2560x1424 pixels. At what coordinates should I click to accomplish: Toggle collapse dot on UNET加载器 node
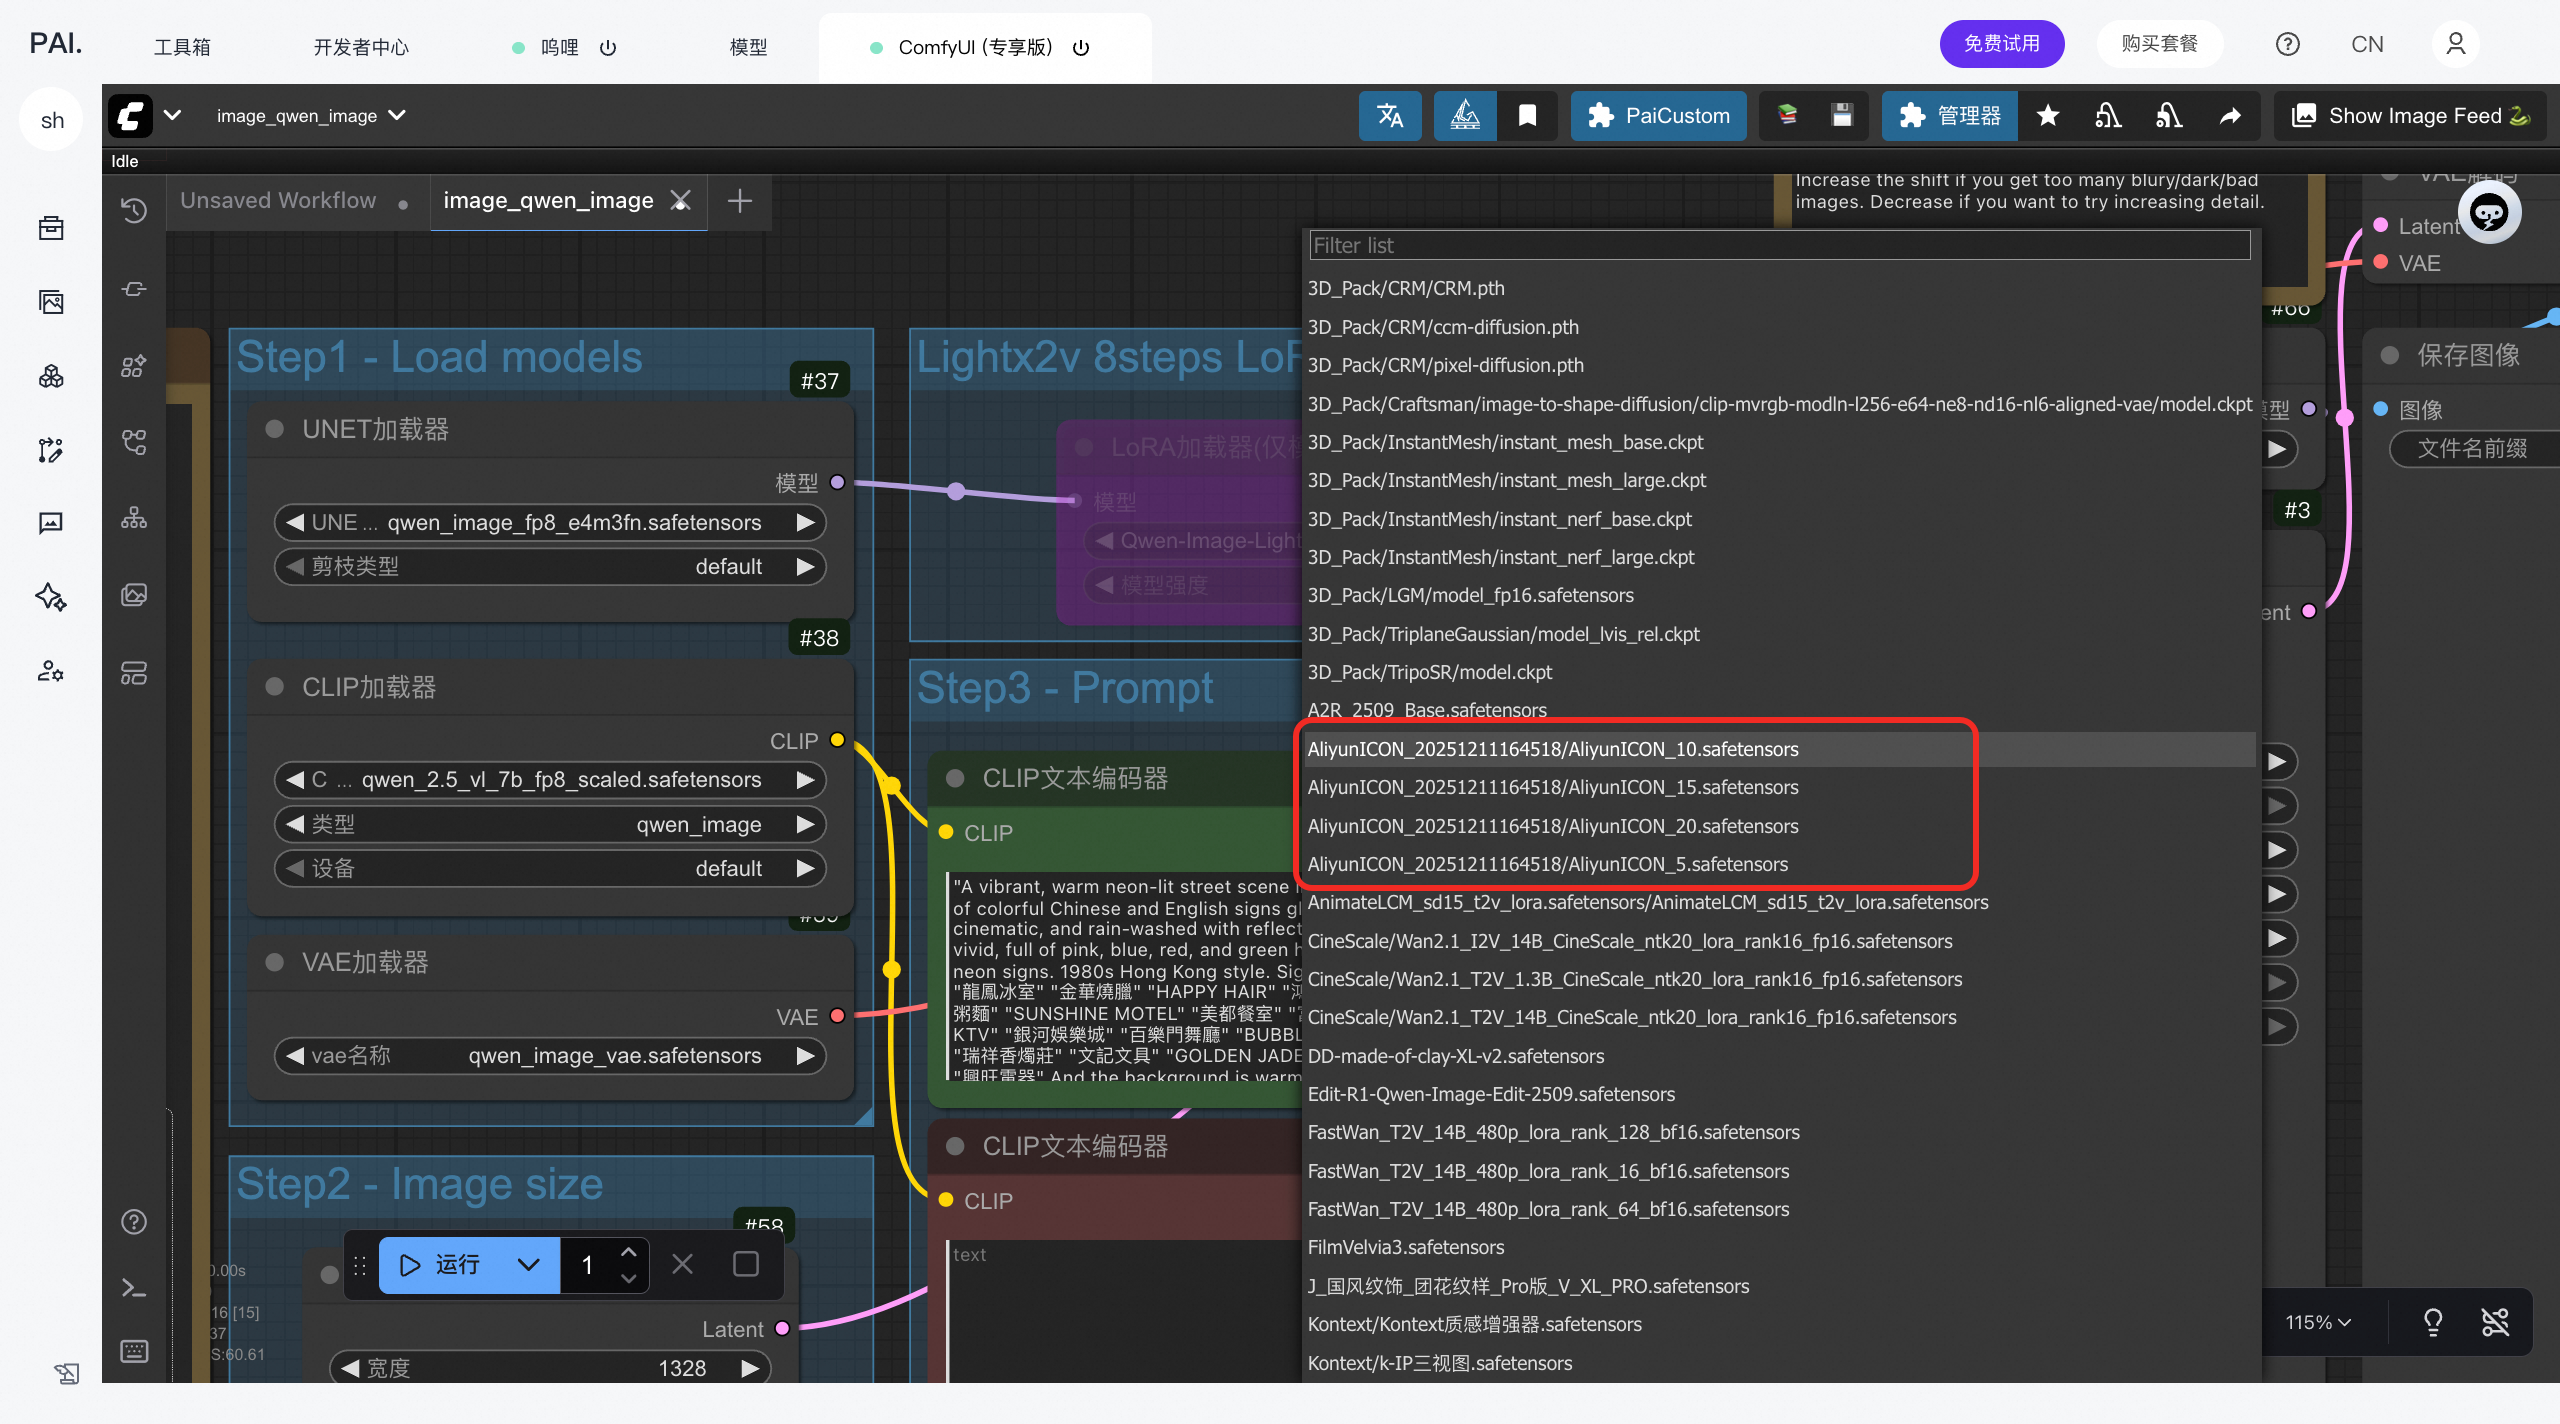click(274, 429)
